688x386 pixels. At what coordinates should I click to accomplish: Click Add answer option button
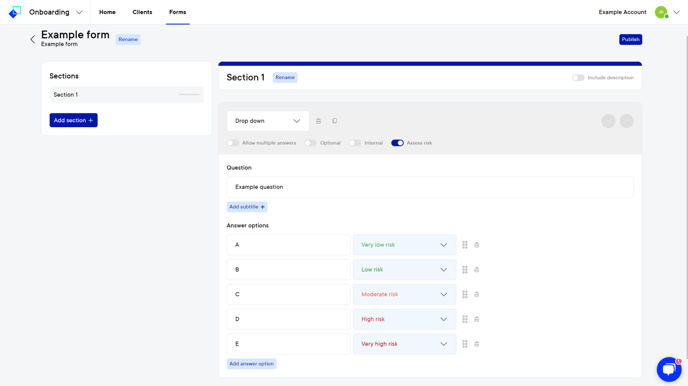pyautogui.click(x=251, y=364)
